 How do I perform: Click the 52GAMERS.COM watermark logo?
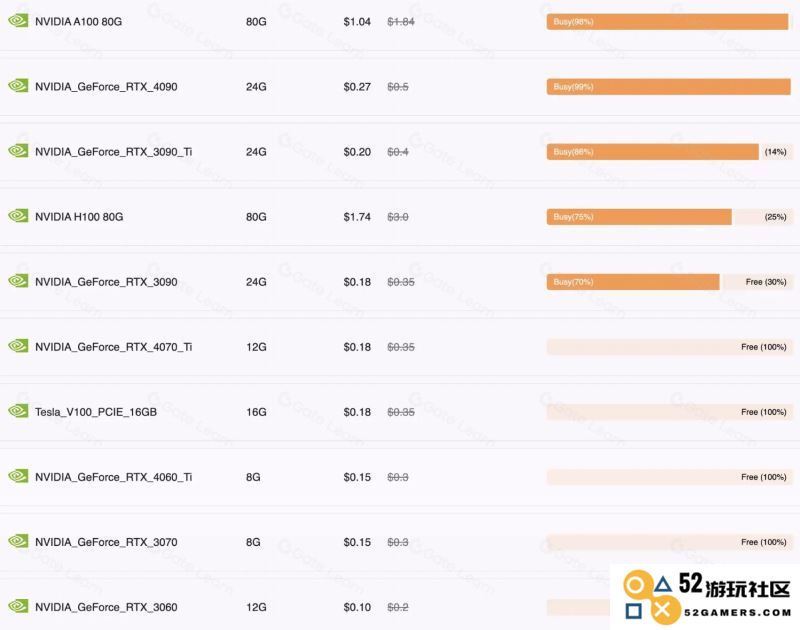(706, 597)
